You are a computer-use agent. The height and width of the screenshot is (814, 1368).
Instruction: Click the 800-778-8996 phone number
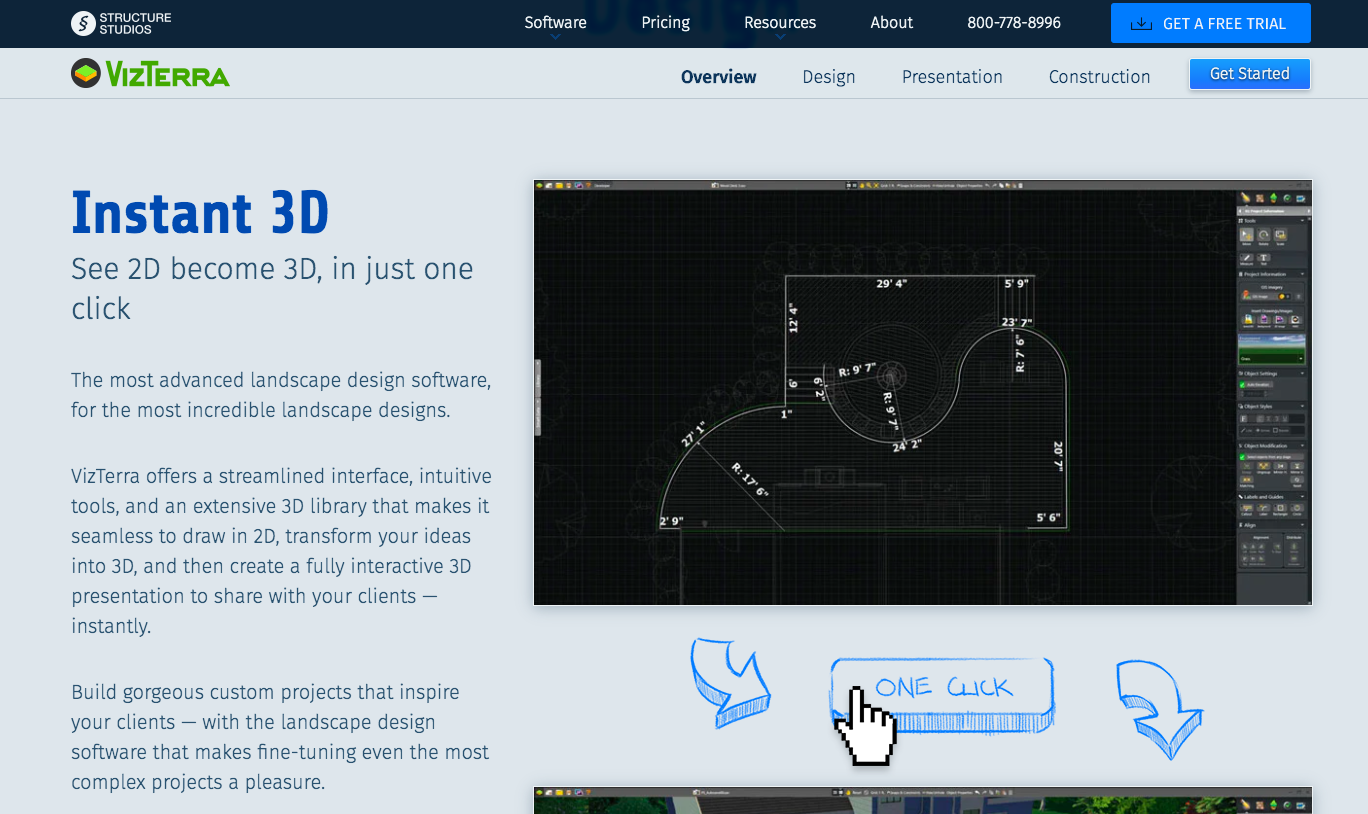point(1014,23)
